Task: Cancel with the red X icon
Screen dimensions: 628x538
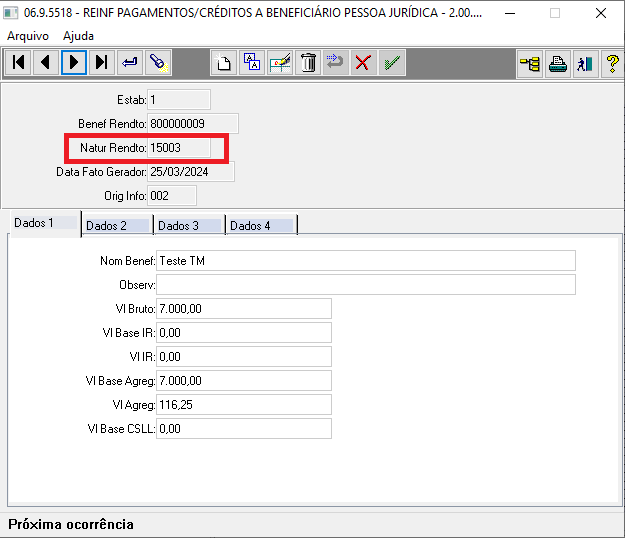Action: [x=364, y=62]
